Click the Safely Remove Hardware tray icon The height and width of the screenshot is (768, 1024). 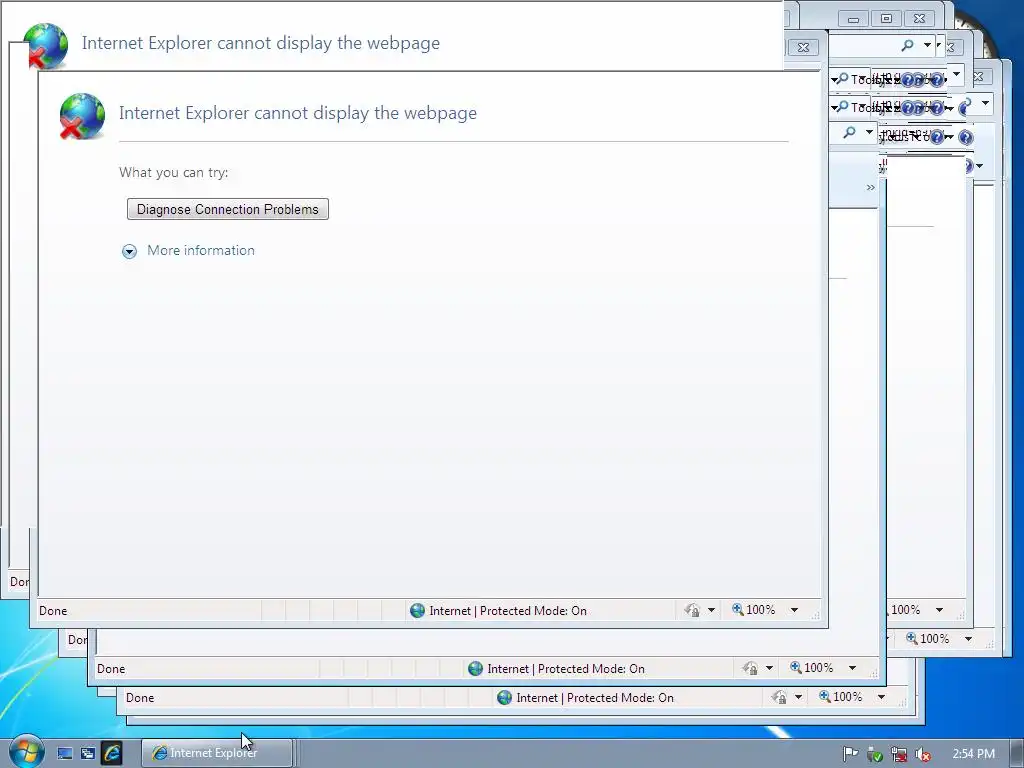[x=874, y=755]
